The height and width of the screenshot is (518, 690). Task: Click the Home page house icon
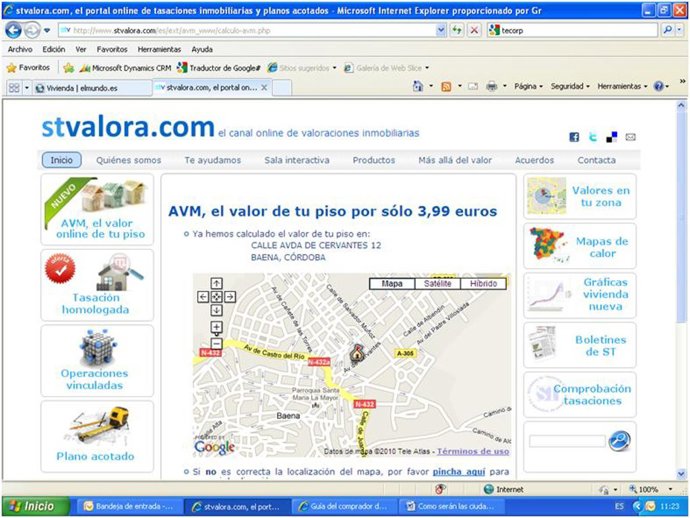point(418,86)
